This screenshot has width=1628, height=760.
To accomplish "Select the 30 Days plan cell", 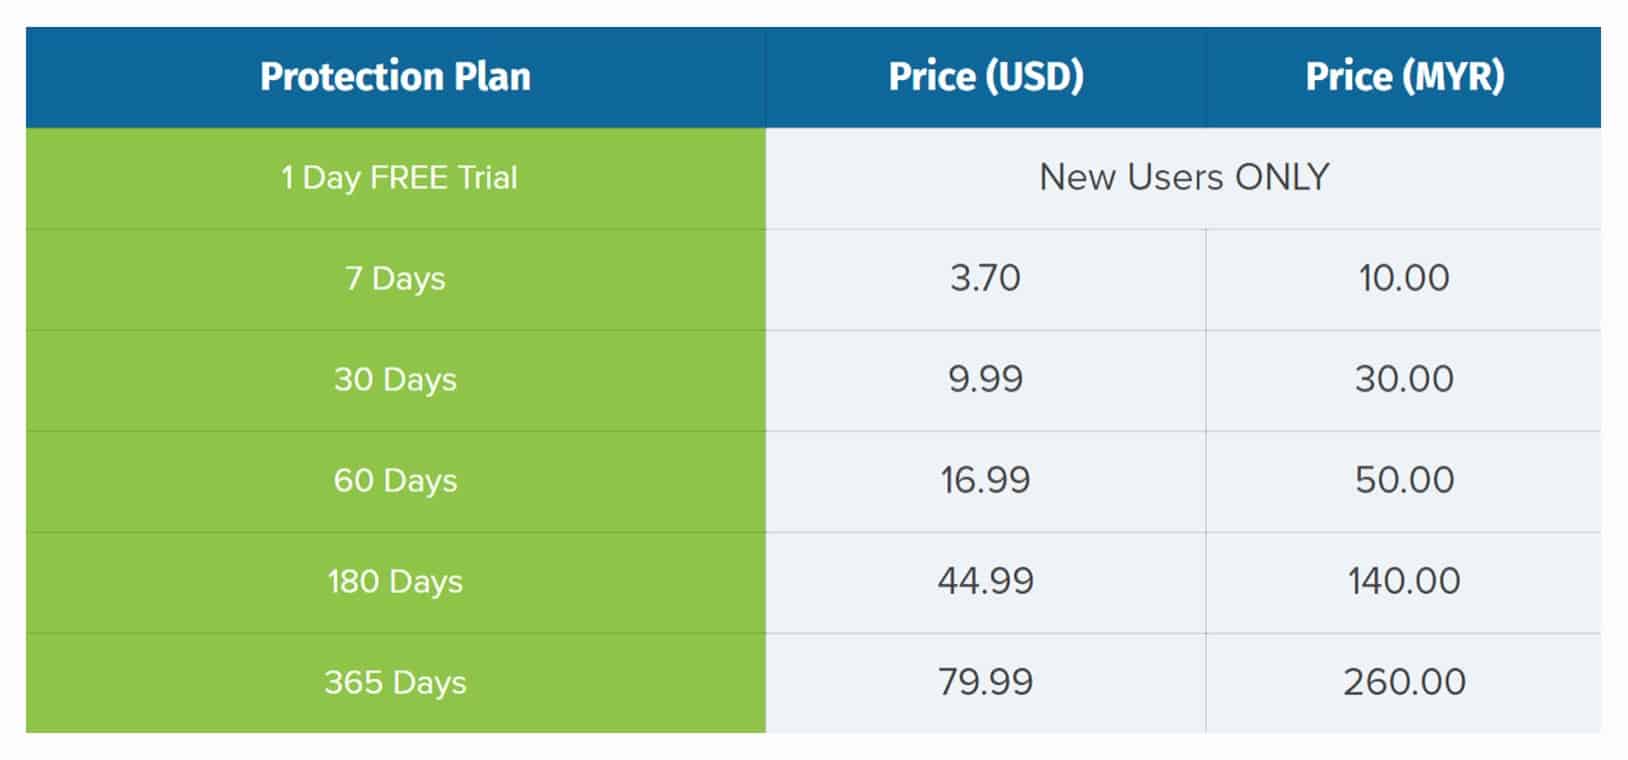I will click(x=396, y=380).
